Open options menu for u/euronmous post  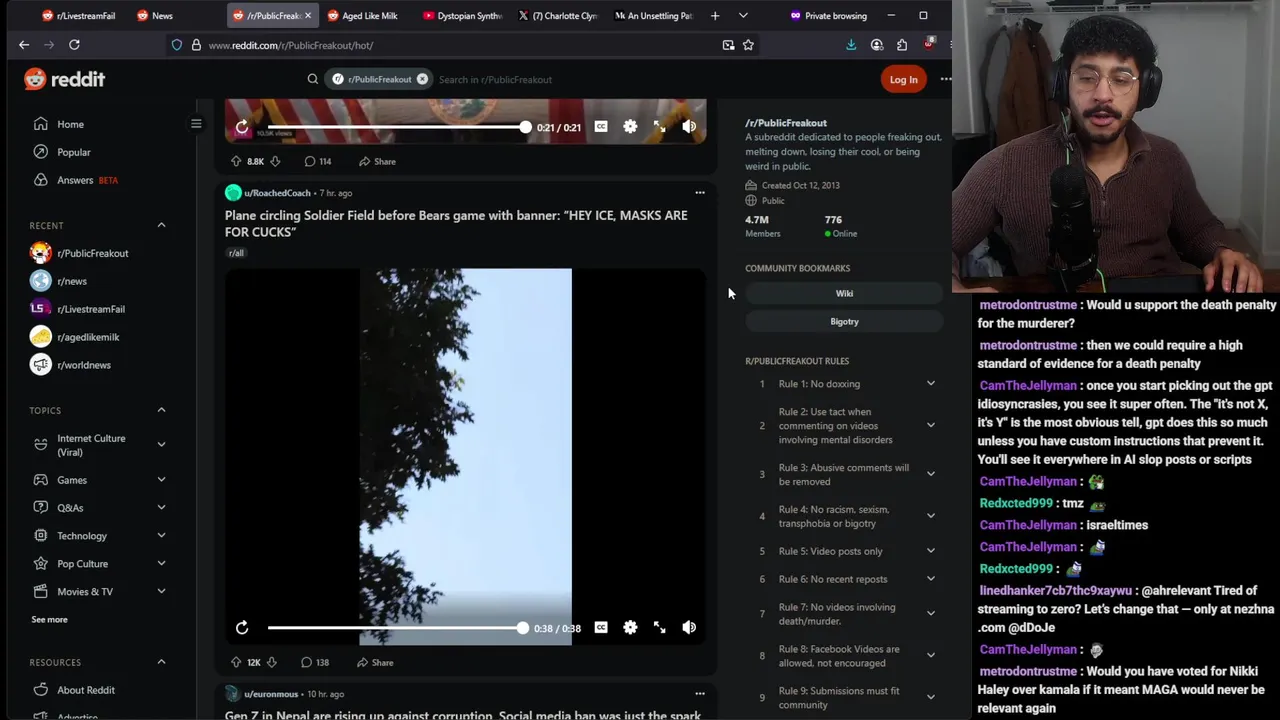click(x=700, y=693)
